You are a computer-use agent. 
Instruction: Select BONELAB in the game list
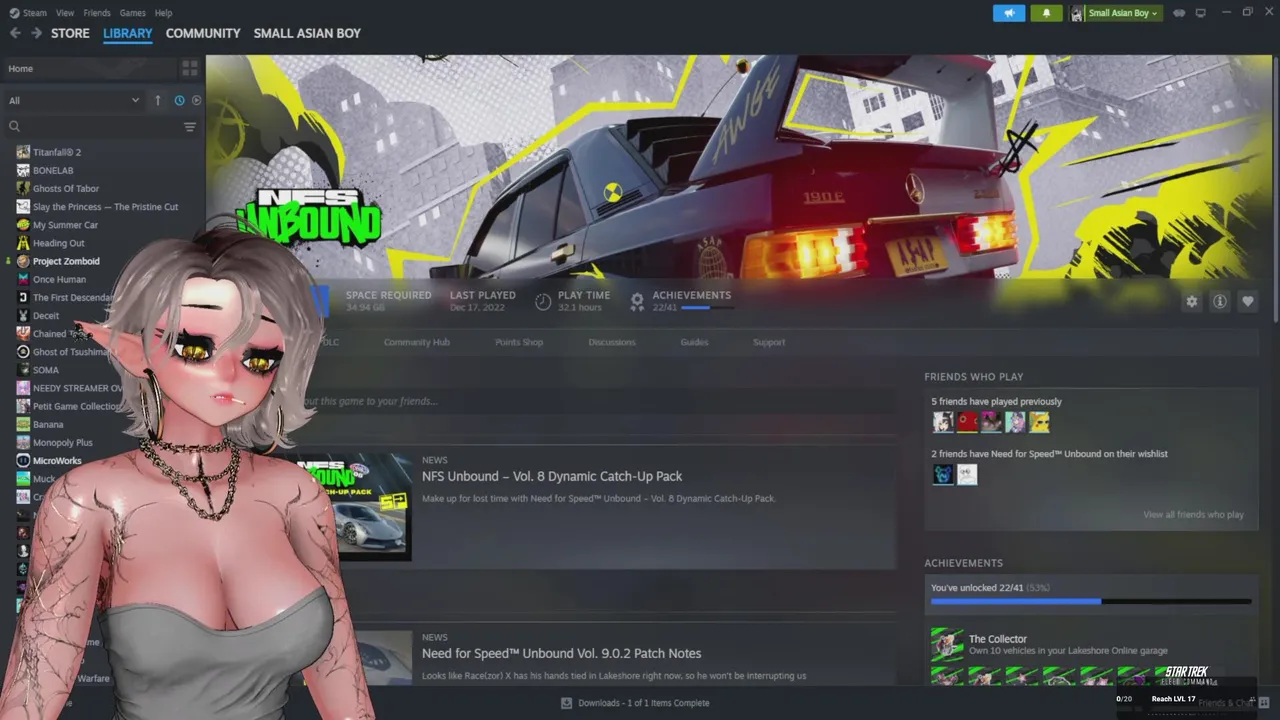click(53, 170)
